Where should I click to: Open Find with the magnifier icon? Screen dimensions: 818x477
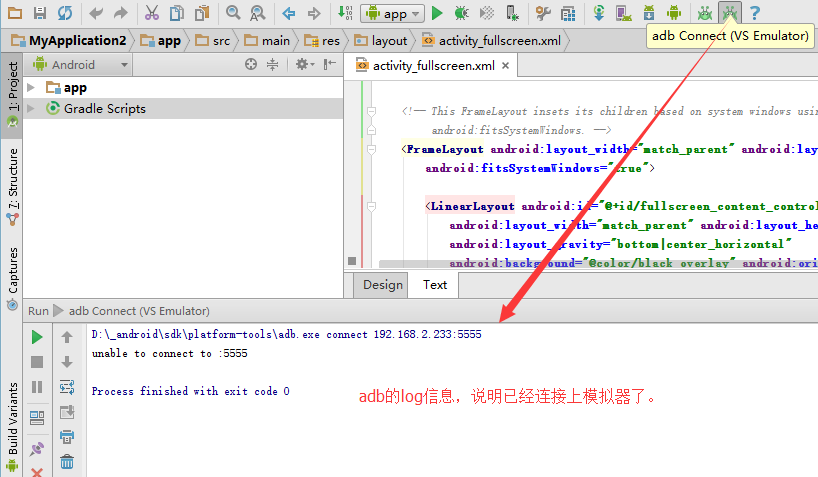click(x=233, y=13)
